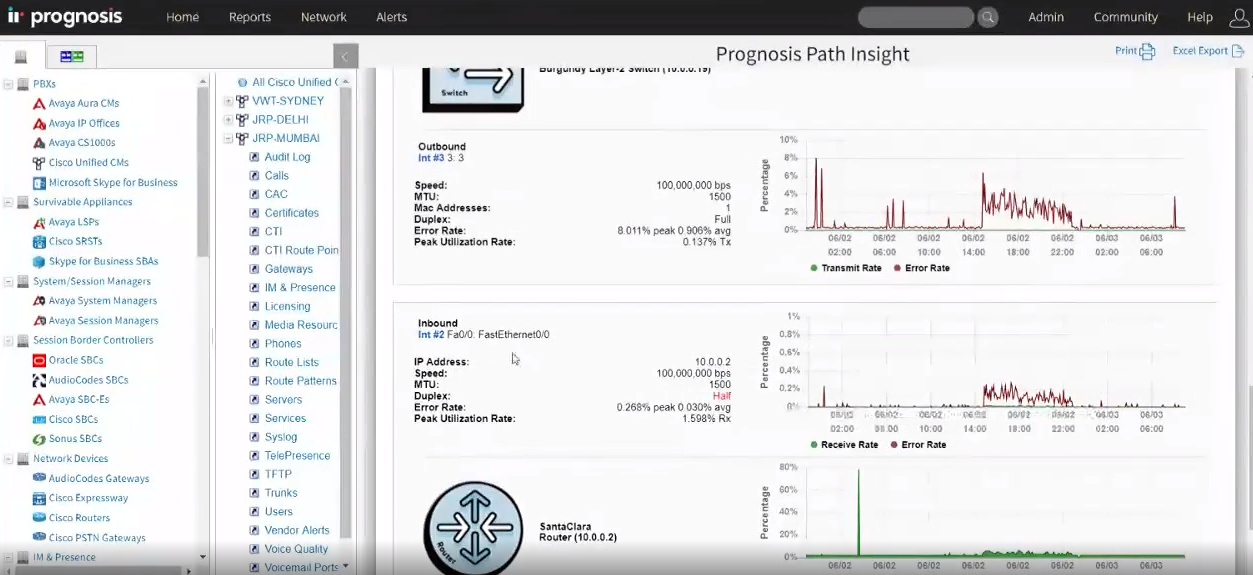The image size is (1253, 575).
Task: Collapse the PBXs group
Action: coord(8,85)
